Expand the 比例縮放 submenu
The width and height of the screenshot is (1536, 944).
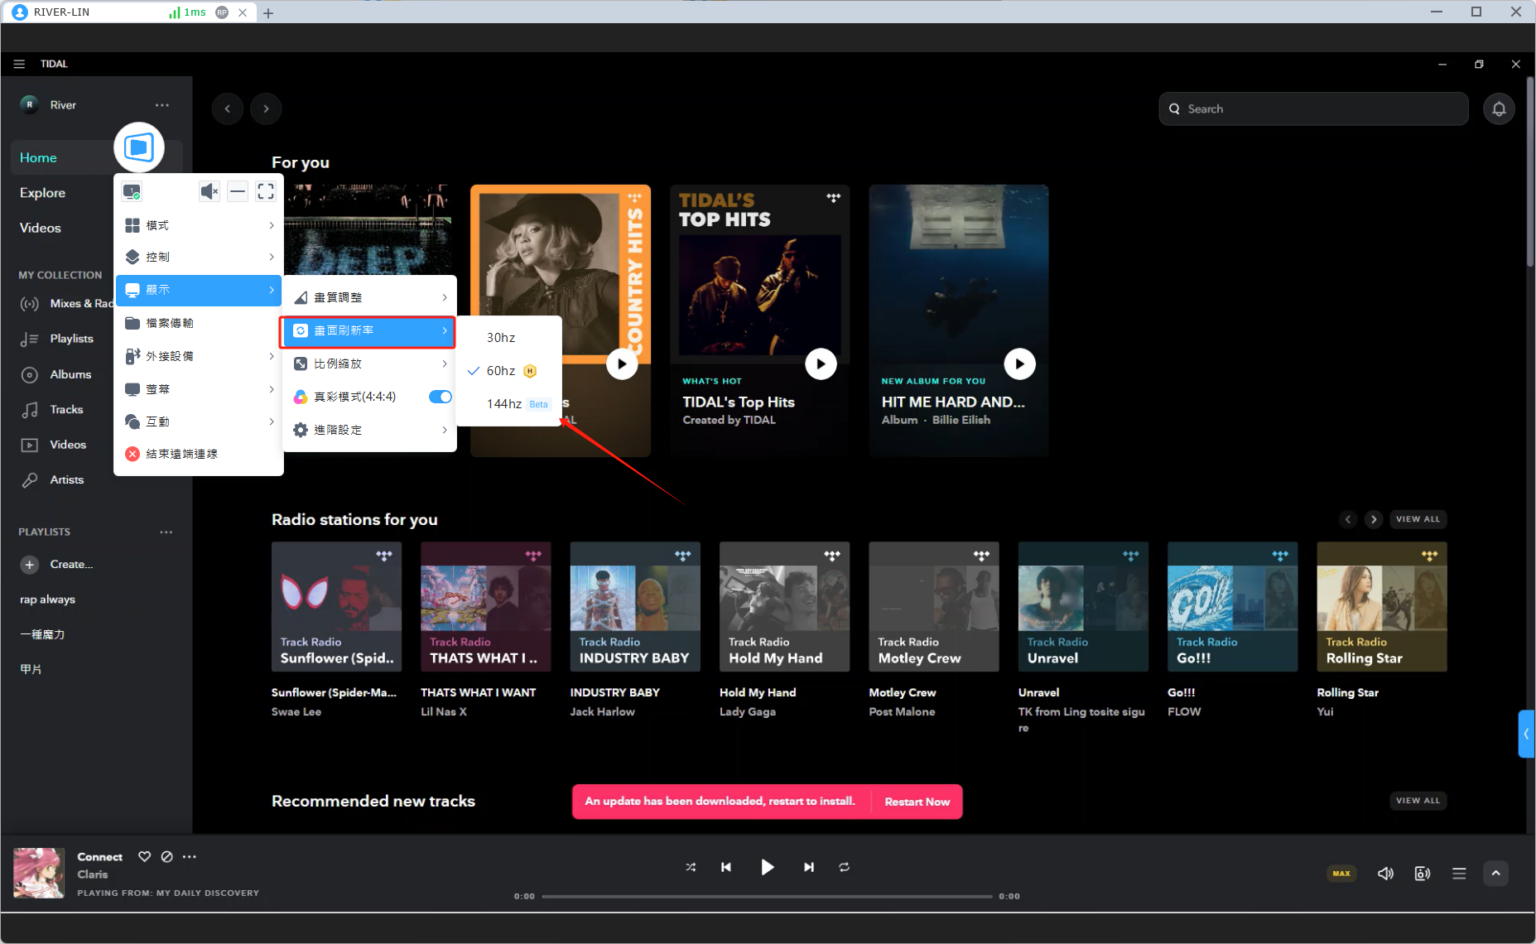tap(370, 364)
